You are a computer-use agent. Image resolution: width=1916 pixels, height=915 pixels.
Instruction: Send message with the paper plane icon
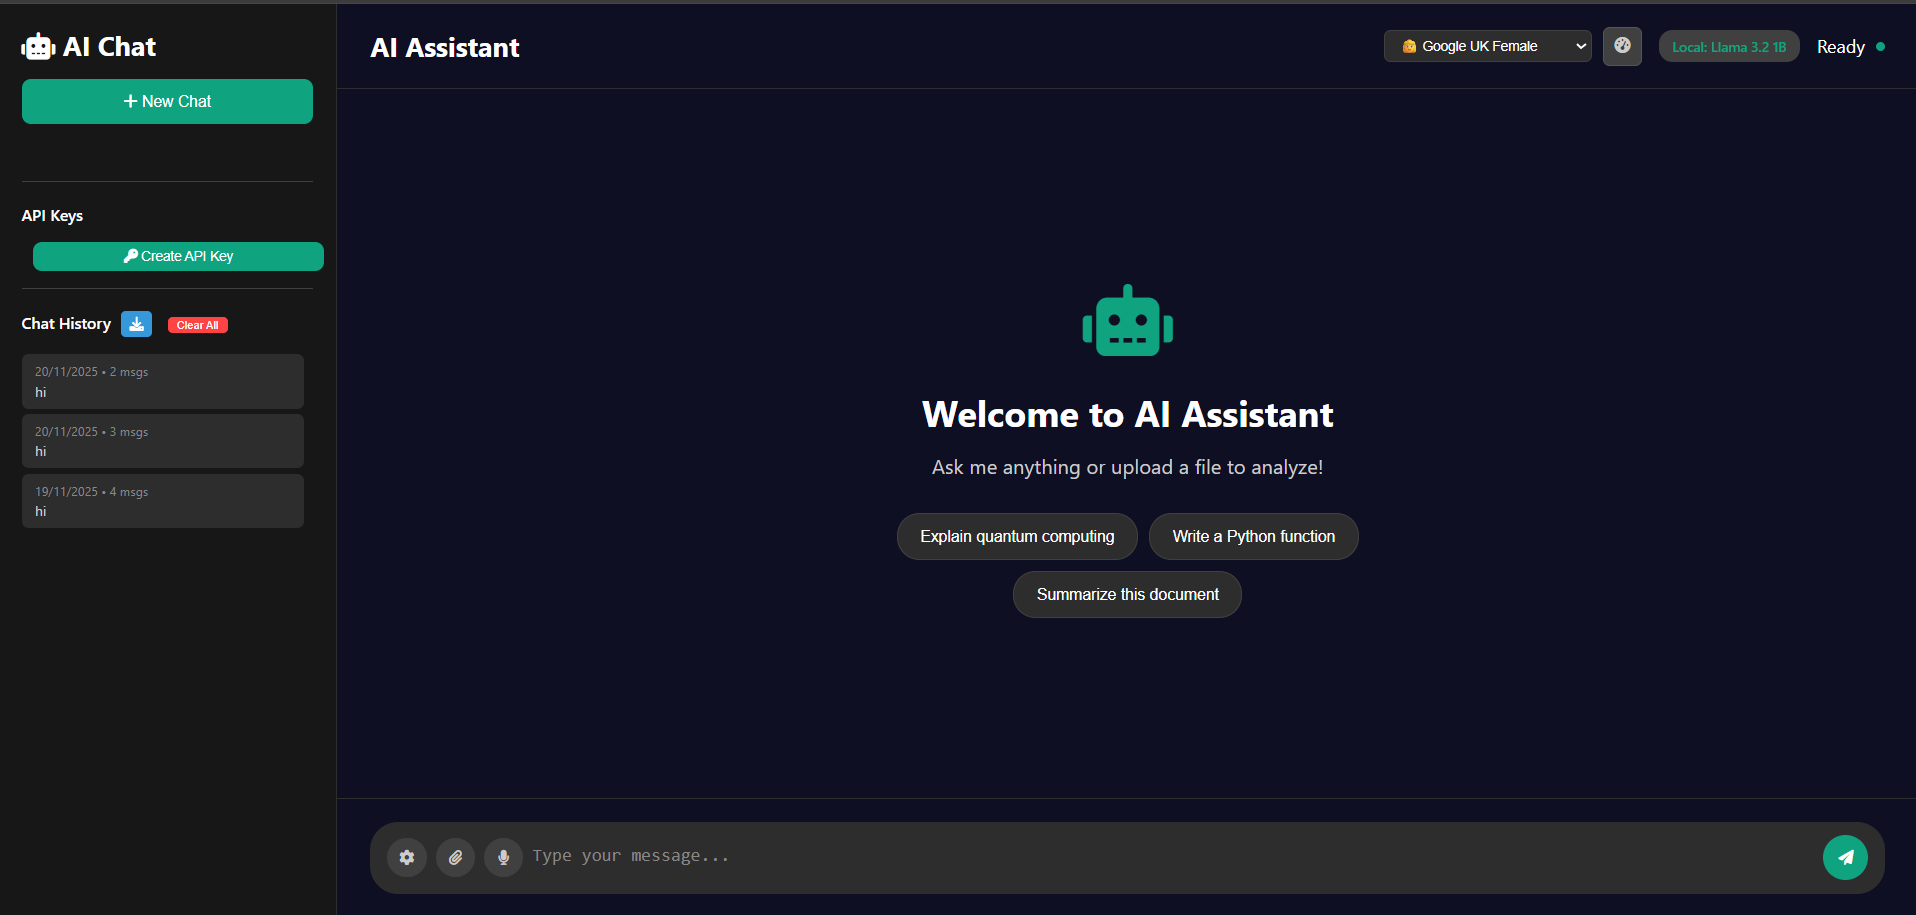tap(1845, 857)
